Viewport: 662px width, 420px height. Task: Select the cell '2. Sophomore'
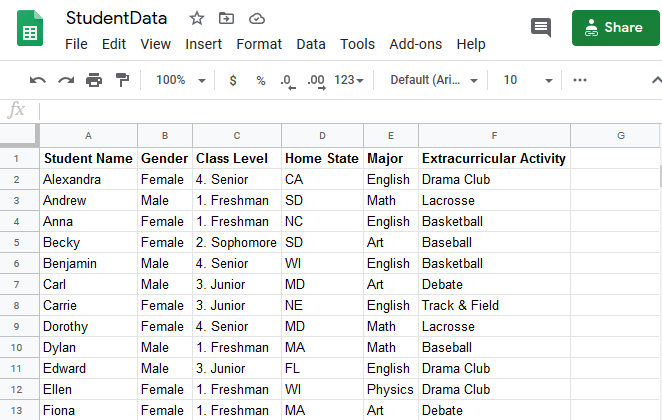pos(237,242)
